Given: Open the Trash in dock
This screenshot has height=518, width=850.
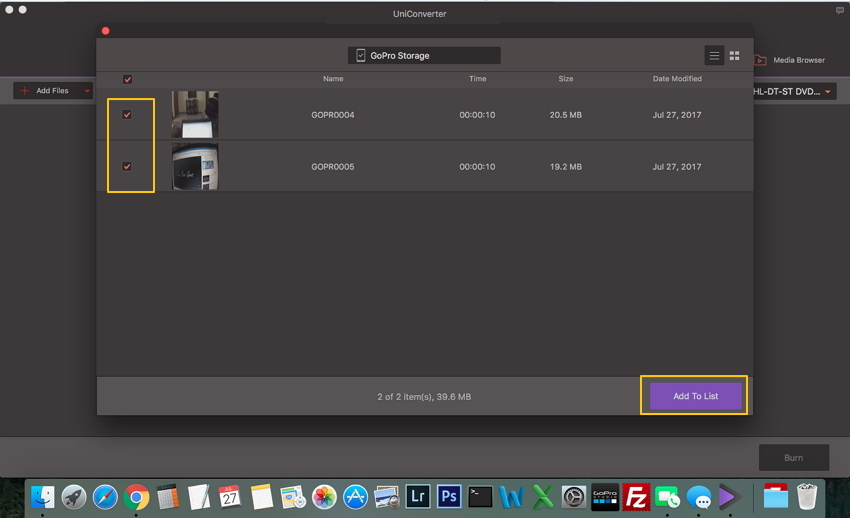Looking at the screenshot, I should click(x=807, y=497).
